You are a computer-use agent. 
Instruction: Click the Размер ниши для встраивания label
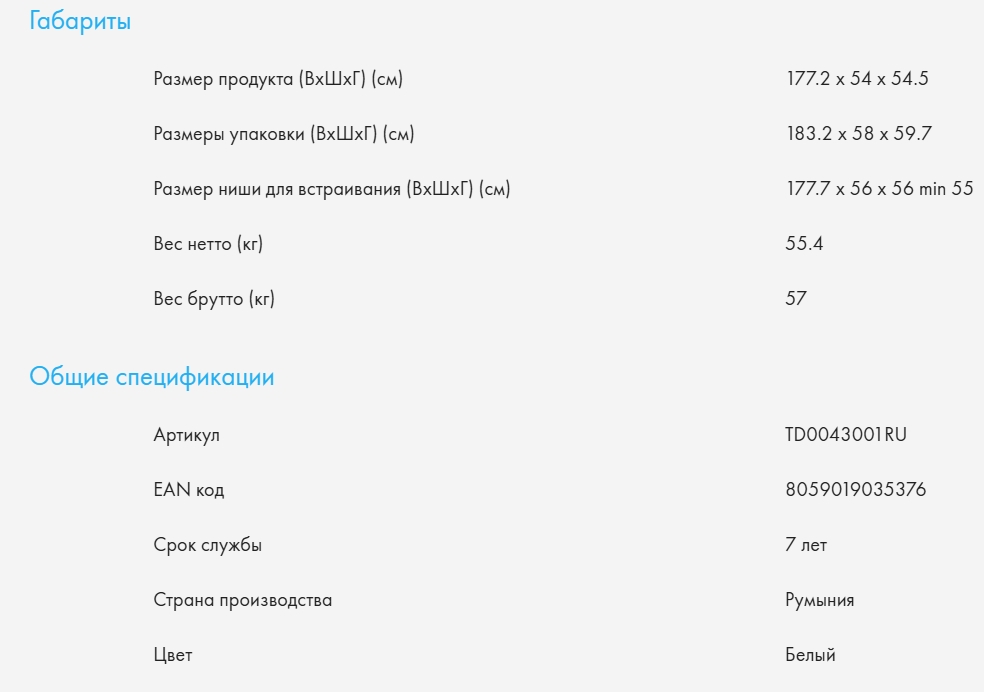[x=332, y=189]
